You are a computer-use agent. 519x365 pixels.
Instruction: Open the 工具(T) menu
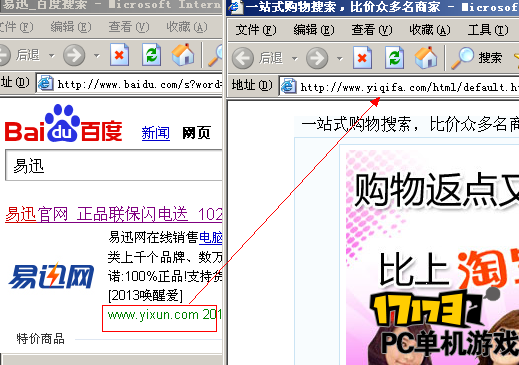(x=488, y=30)
